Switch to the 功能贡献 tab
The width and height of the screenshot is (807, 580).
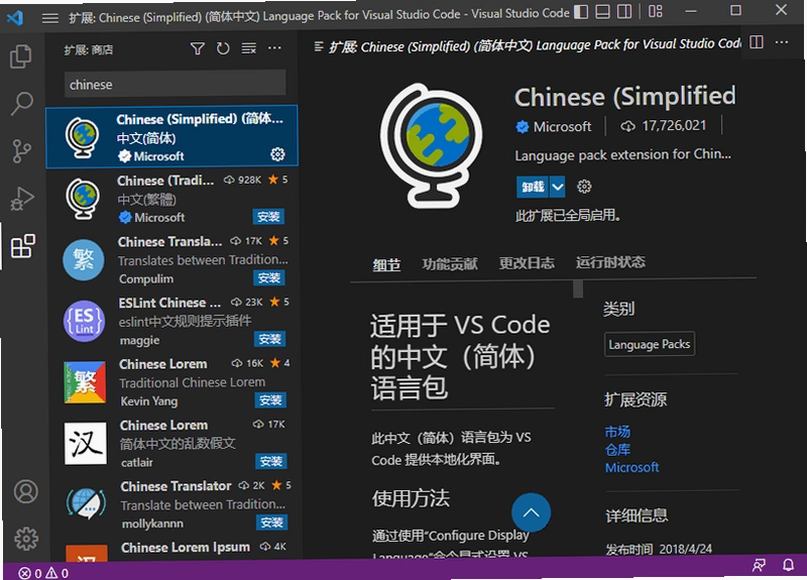(450, 264)
